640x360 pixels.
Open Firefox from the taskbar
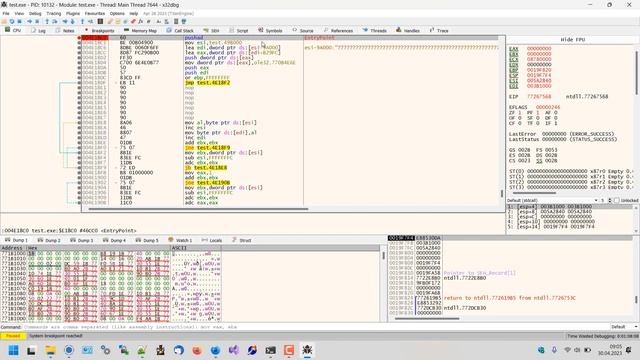197,350
